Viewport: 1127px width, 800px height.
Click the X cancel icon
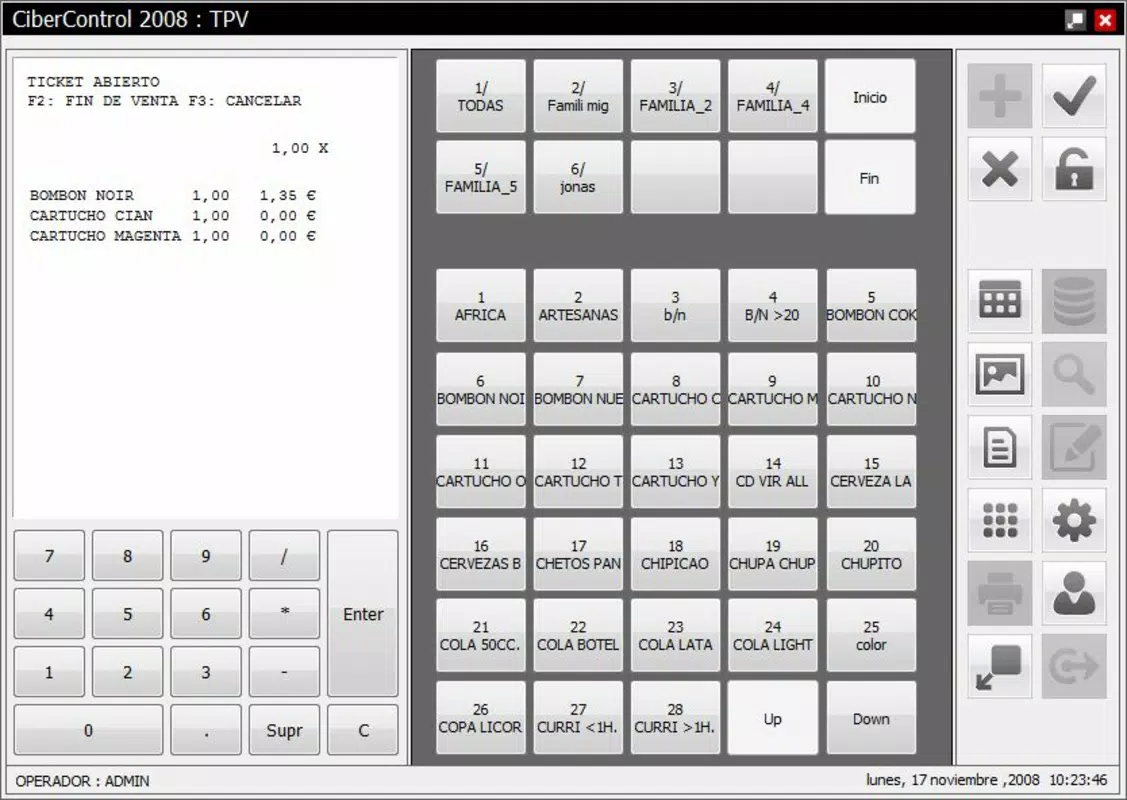point(999,170)
